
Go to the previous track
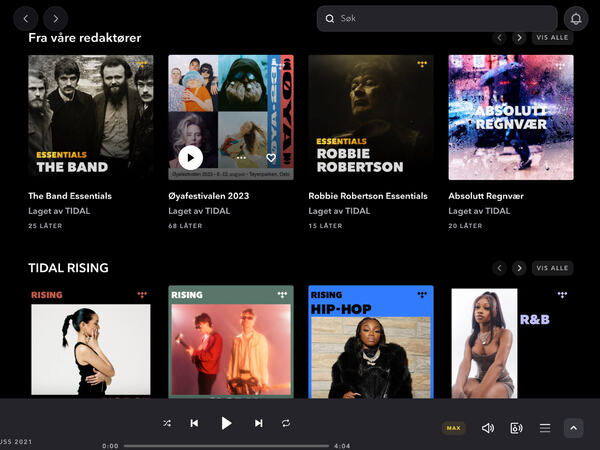[194, 423]
